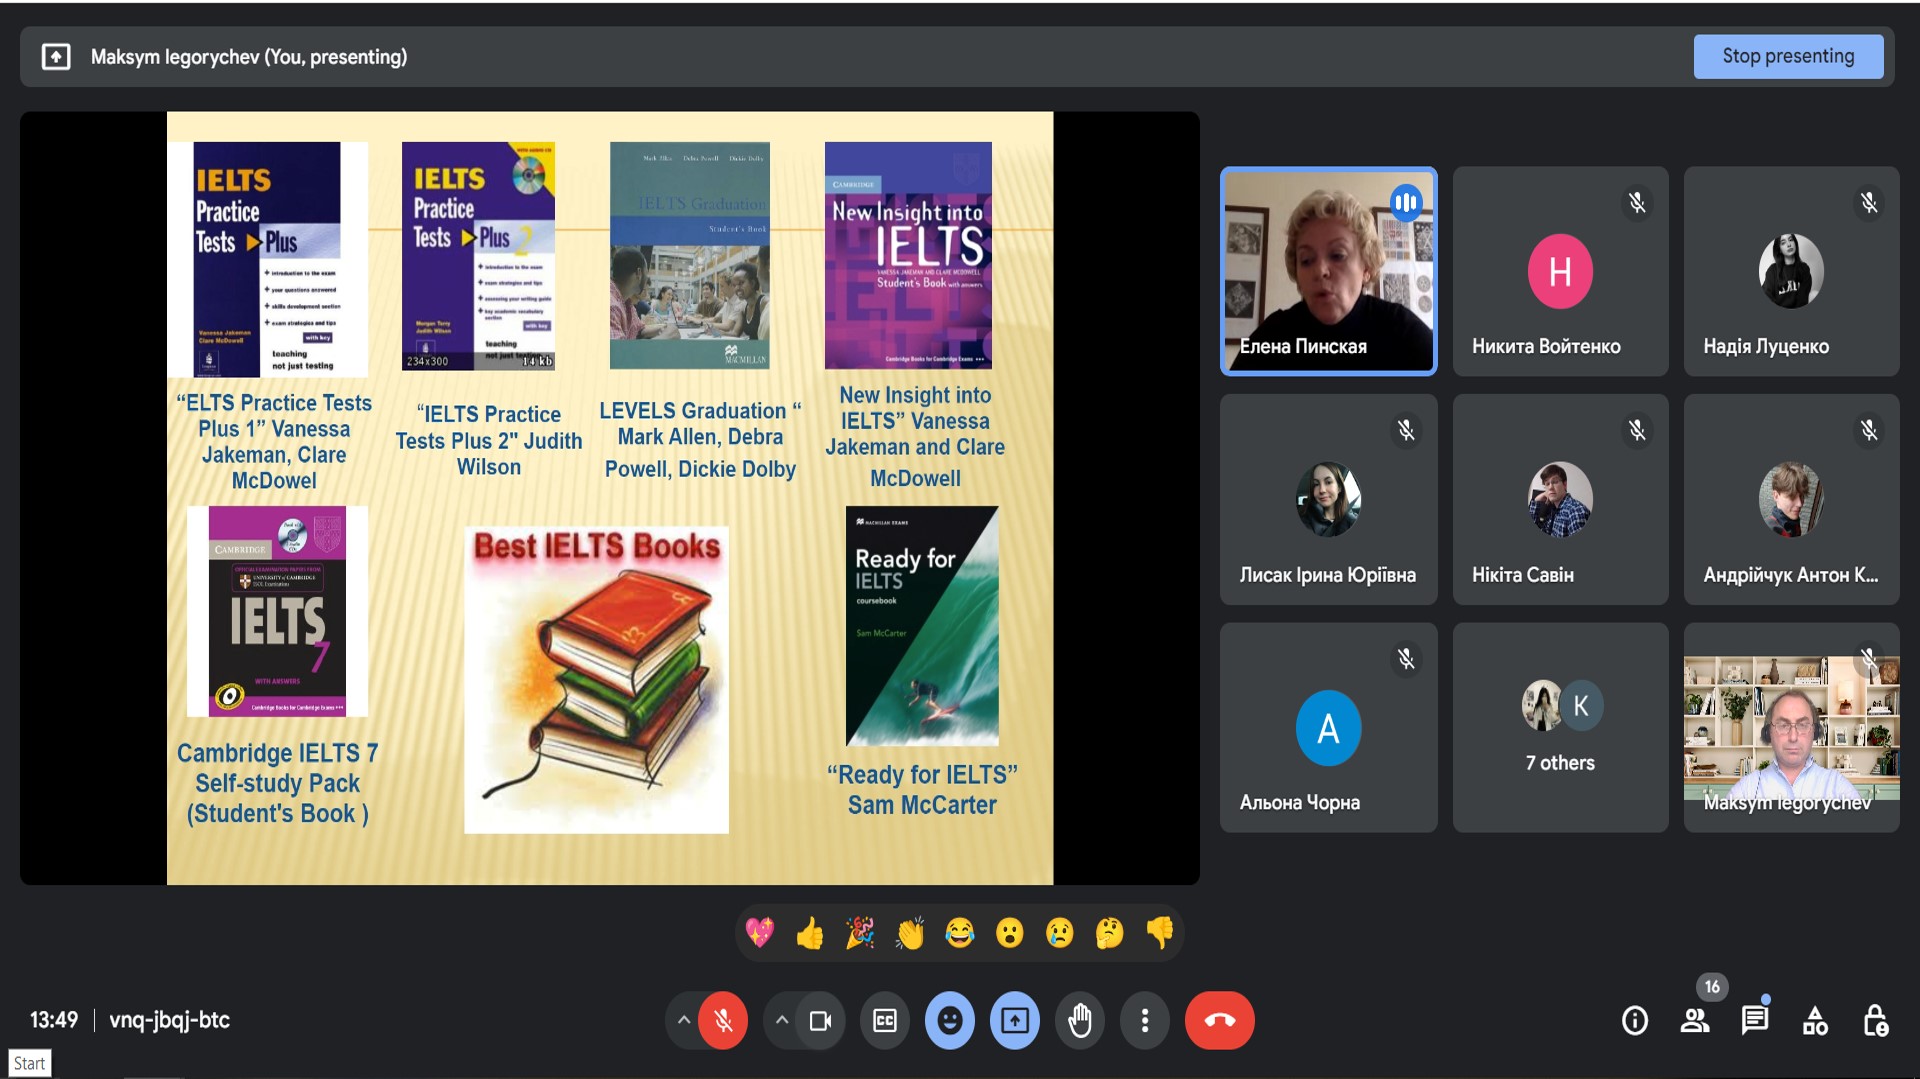Screen dimensions: 1920x1079
Task: Send the thinking face reaction
Action: [1110, 933]
